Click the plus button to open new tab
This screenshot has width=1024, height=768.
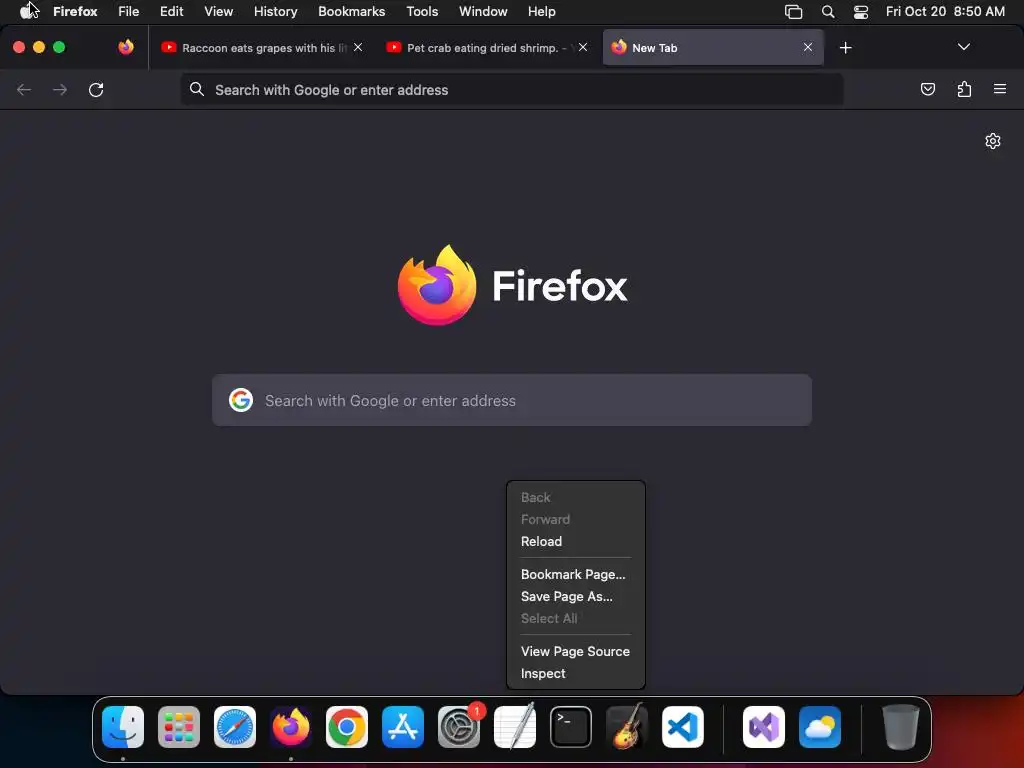click(846, 48)
